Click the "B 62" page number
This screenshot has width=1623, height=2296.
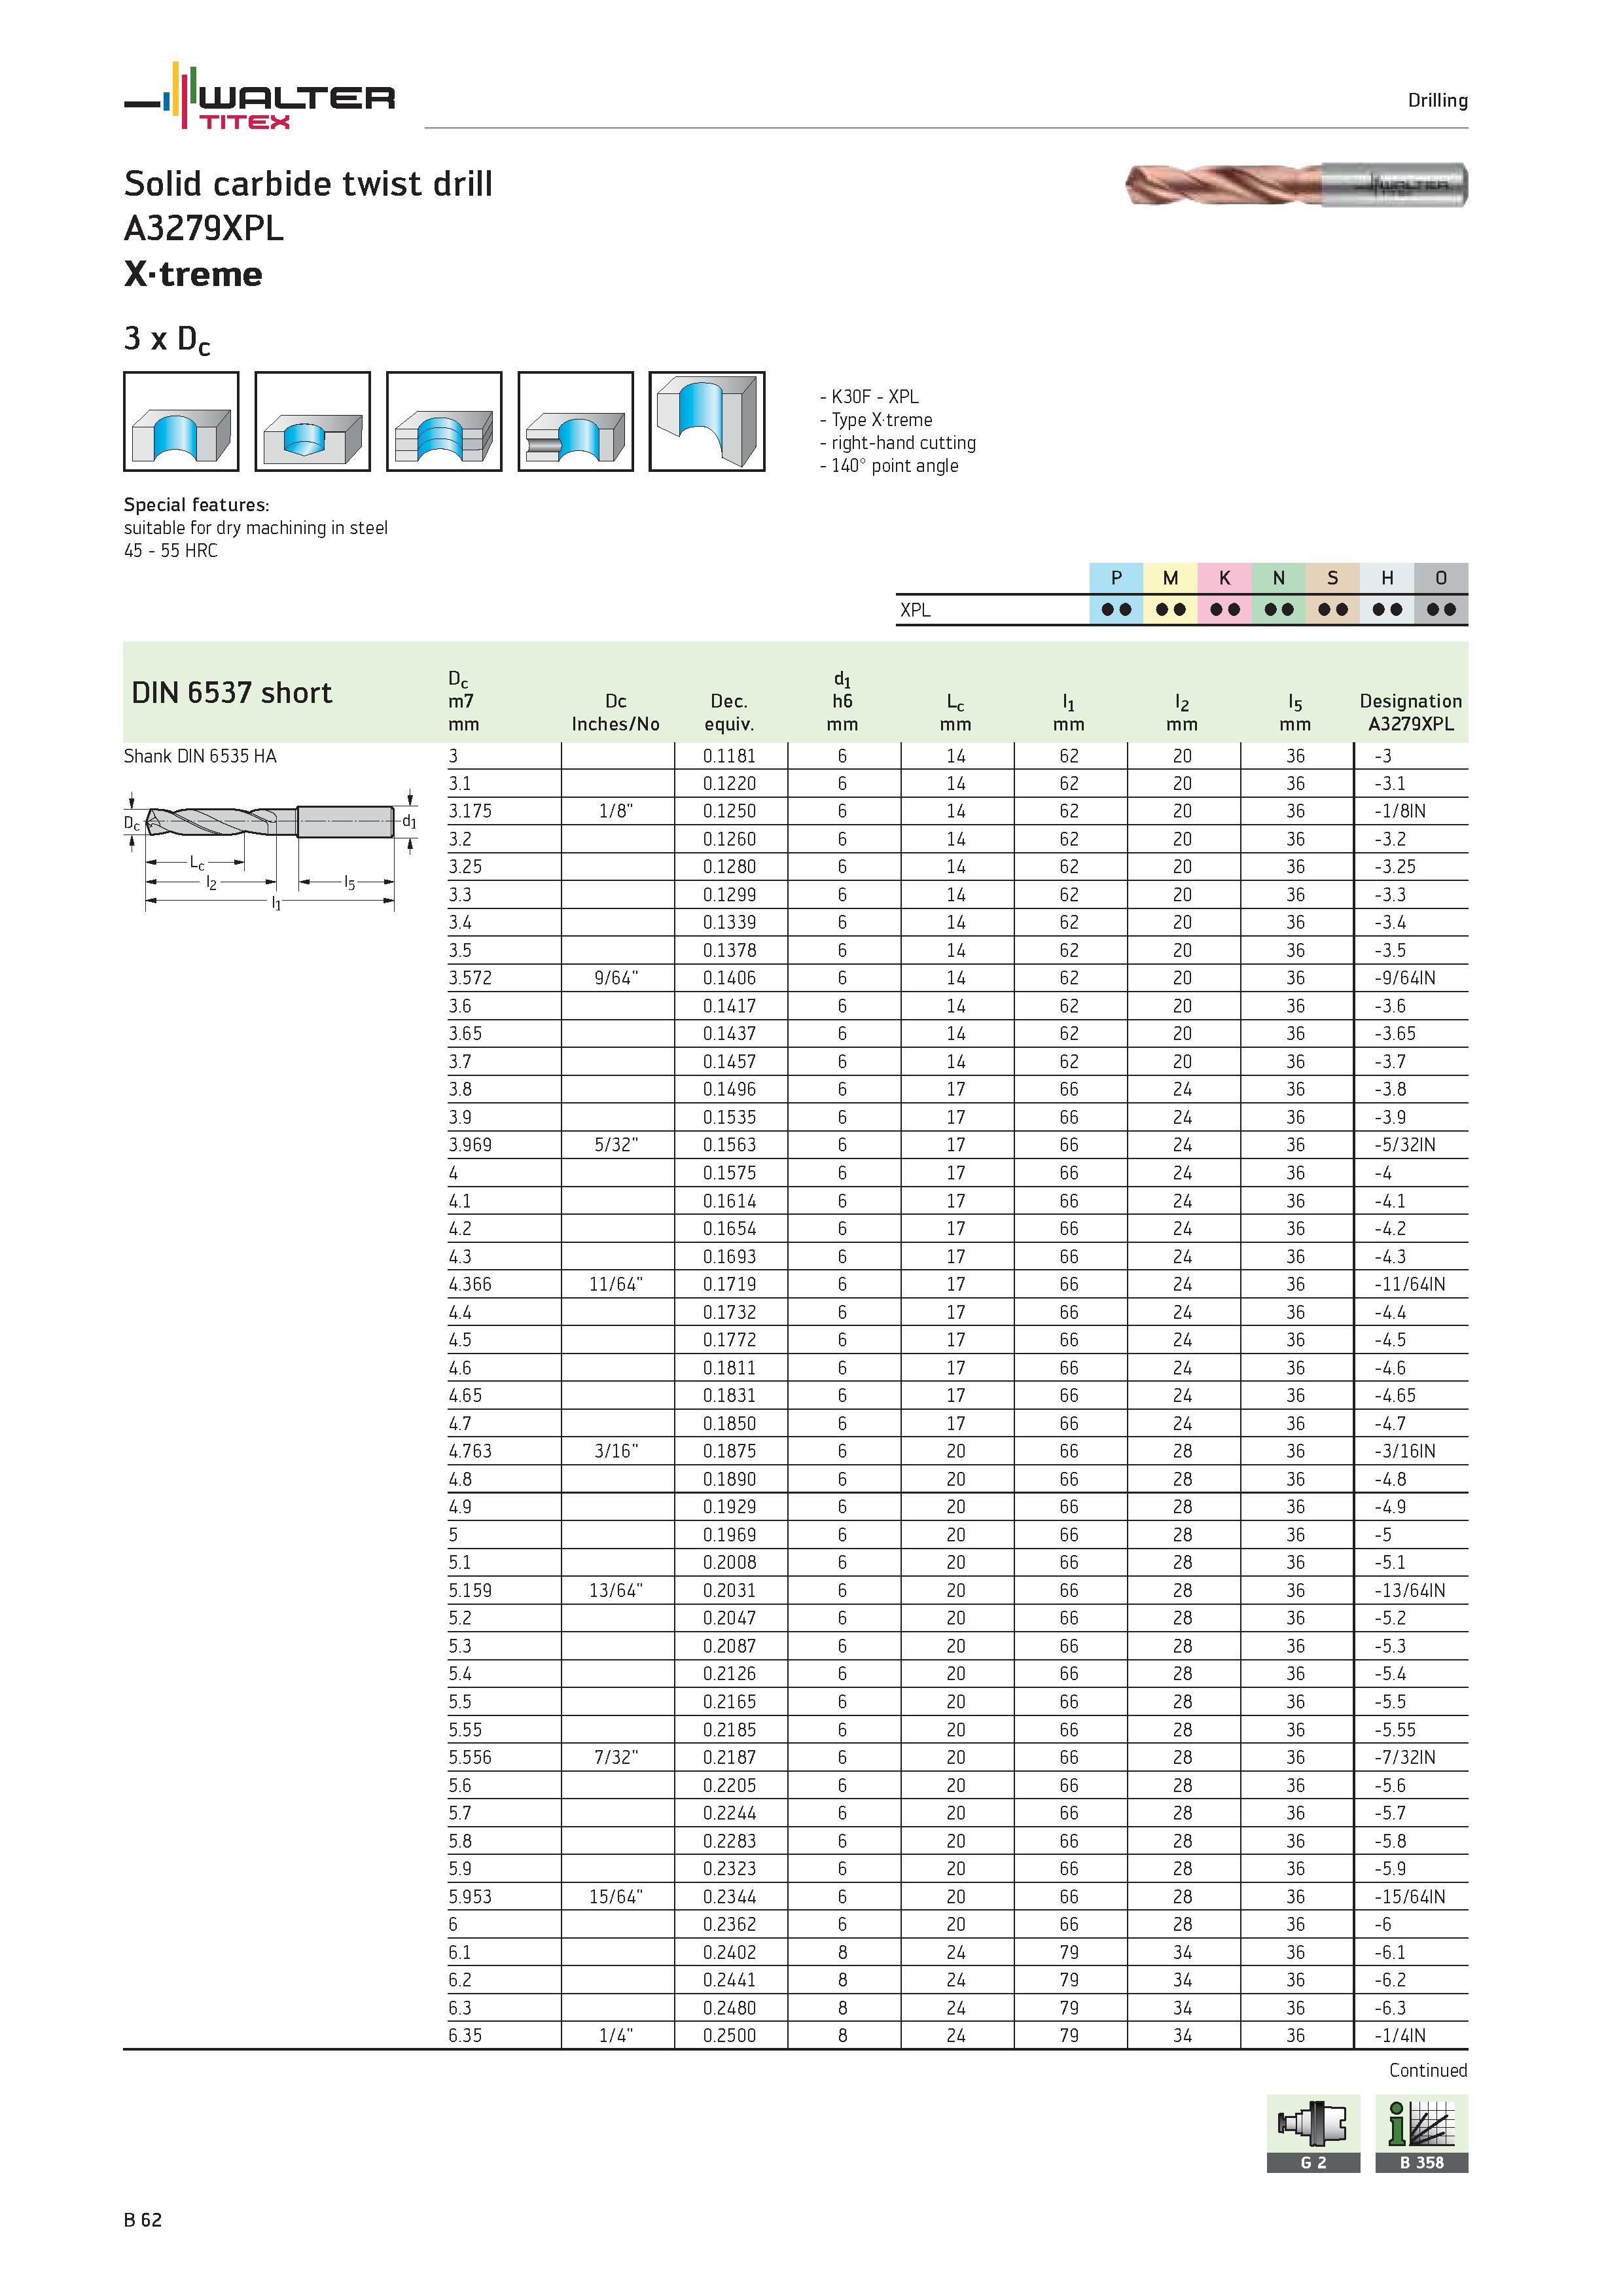[x=143, y=2220]
